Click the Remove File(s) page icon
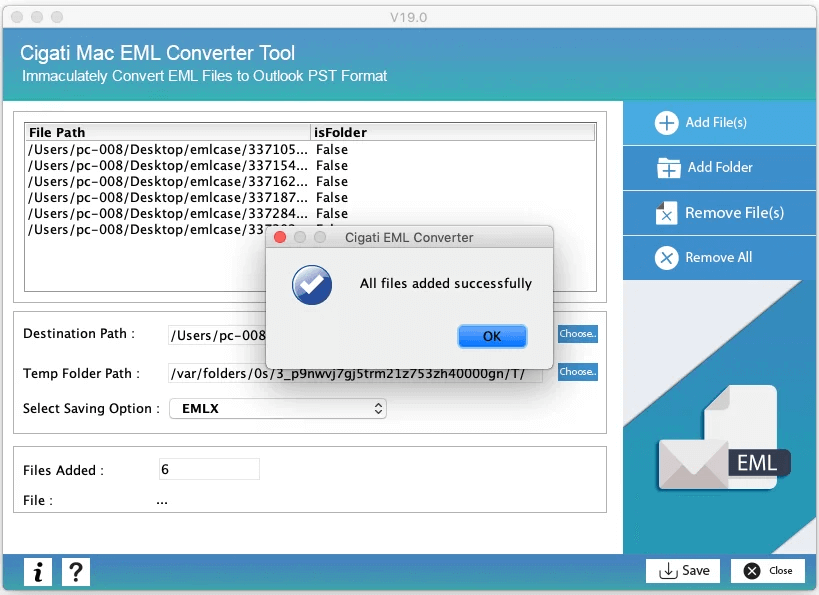This screenshot has height=595, width=819. point(666,213)
